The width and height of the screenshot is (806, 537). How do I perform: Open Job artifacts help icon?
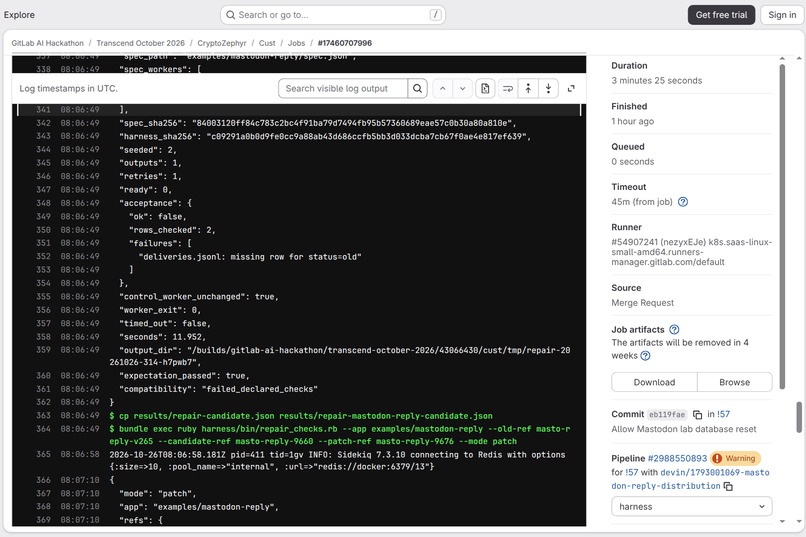674,329
